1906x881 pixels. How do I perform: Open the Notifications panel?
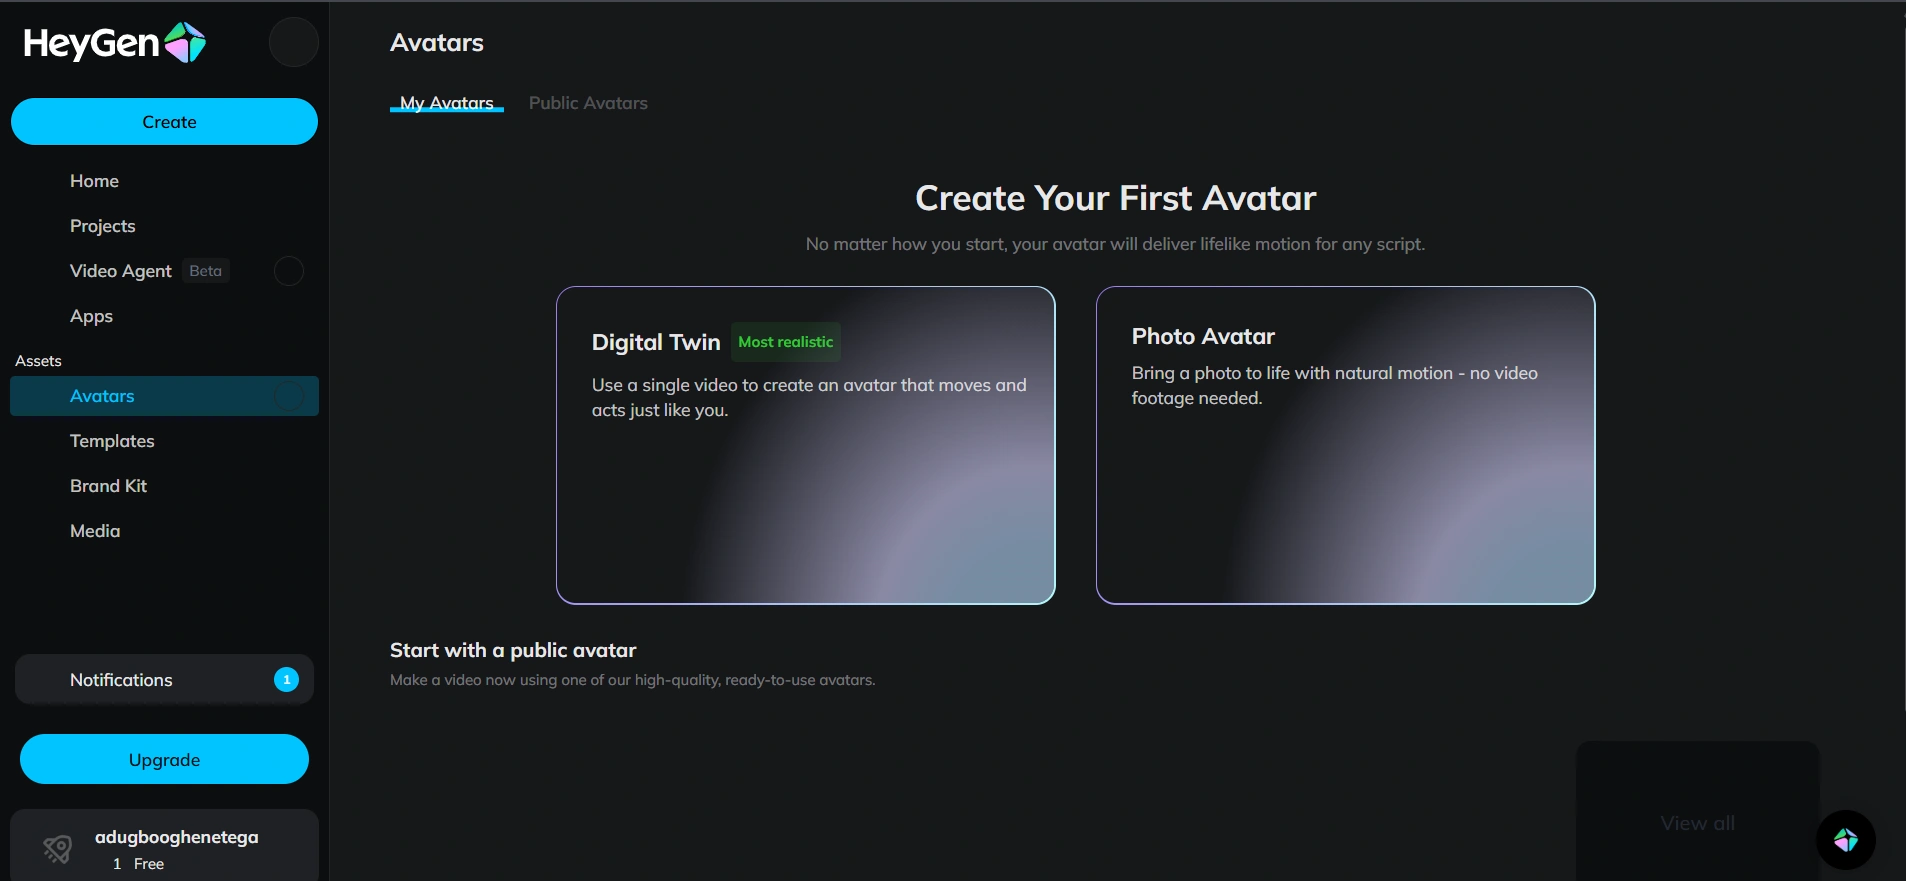pos(164,680)
